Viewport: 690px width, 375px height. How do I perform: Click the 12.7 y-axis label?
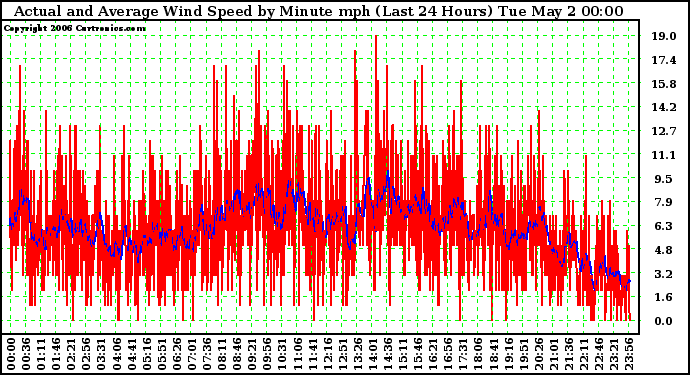coord(664,131)
